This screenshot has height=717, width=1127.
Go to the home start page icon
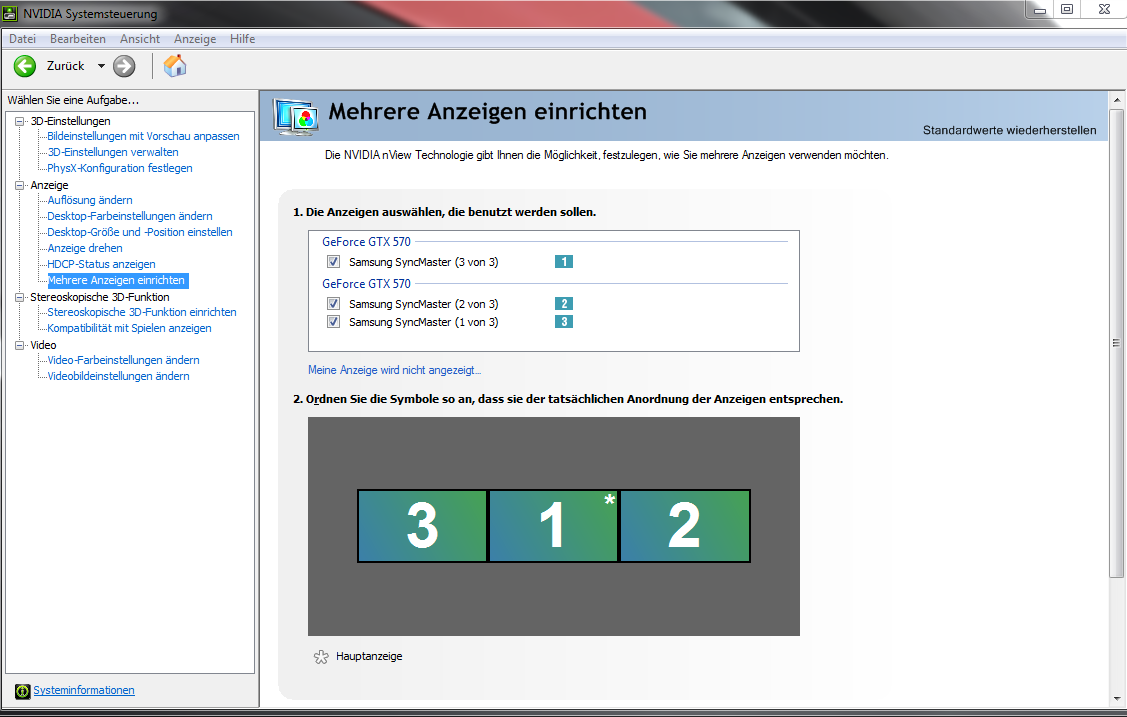coord(175,65)
